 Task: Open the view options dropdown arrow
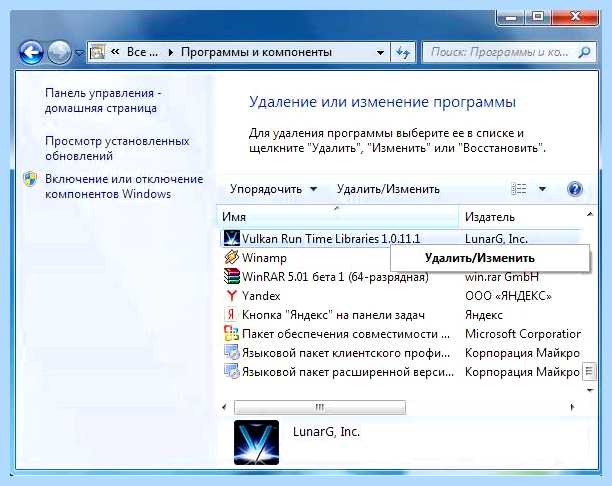[x=542, y=189]
